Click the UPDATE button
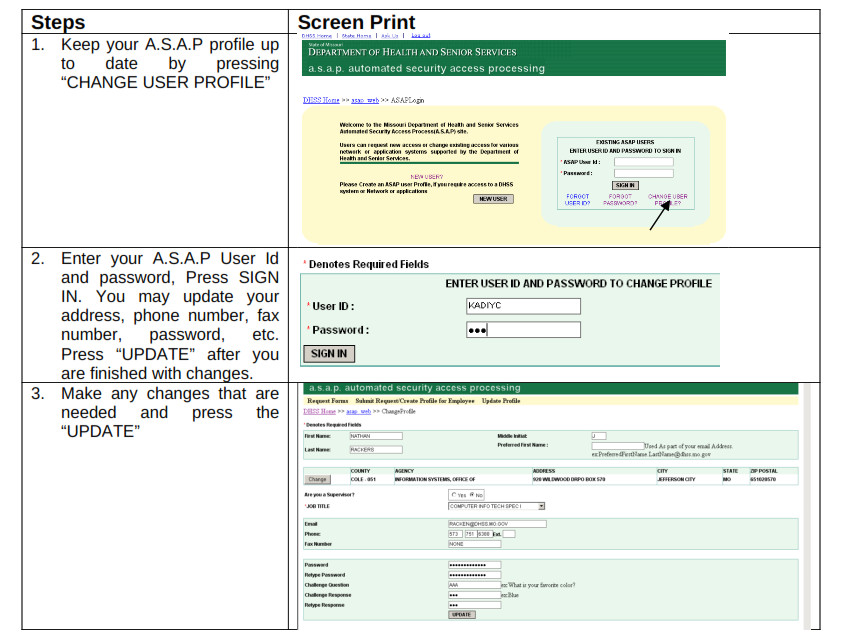Image resolution: width=845 pixels, height=644 pixels. coord(461,614)
